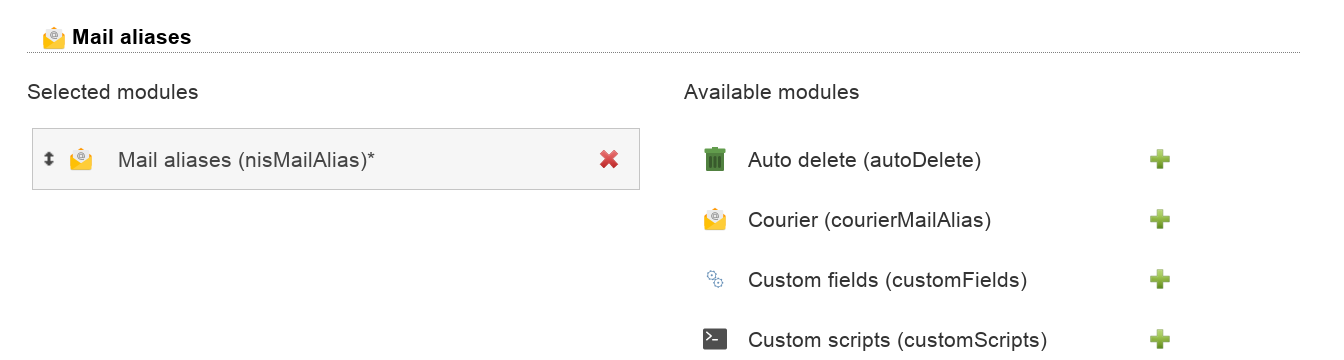Add the Custom scripts module
The height and width of the screenshot is (360, 1344).
click(1160, 339)
